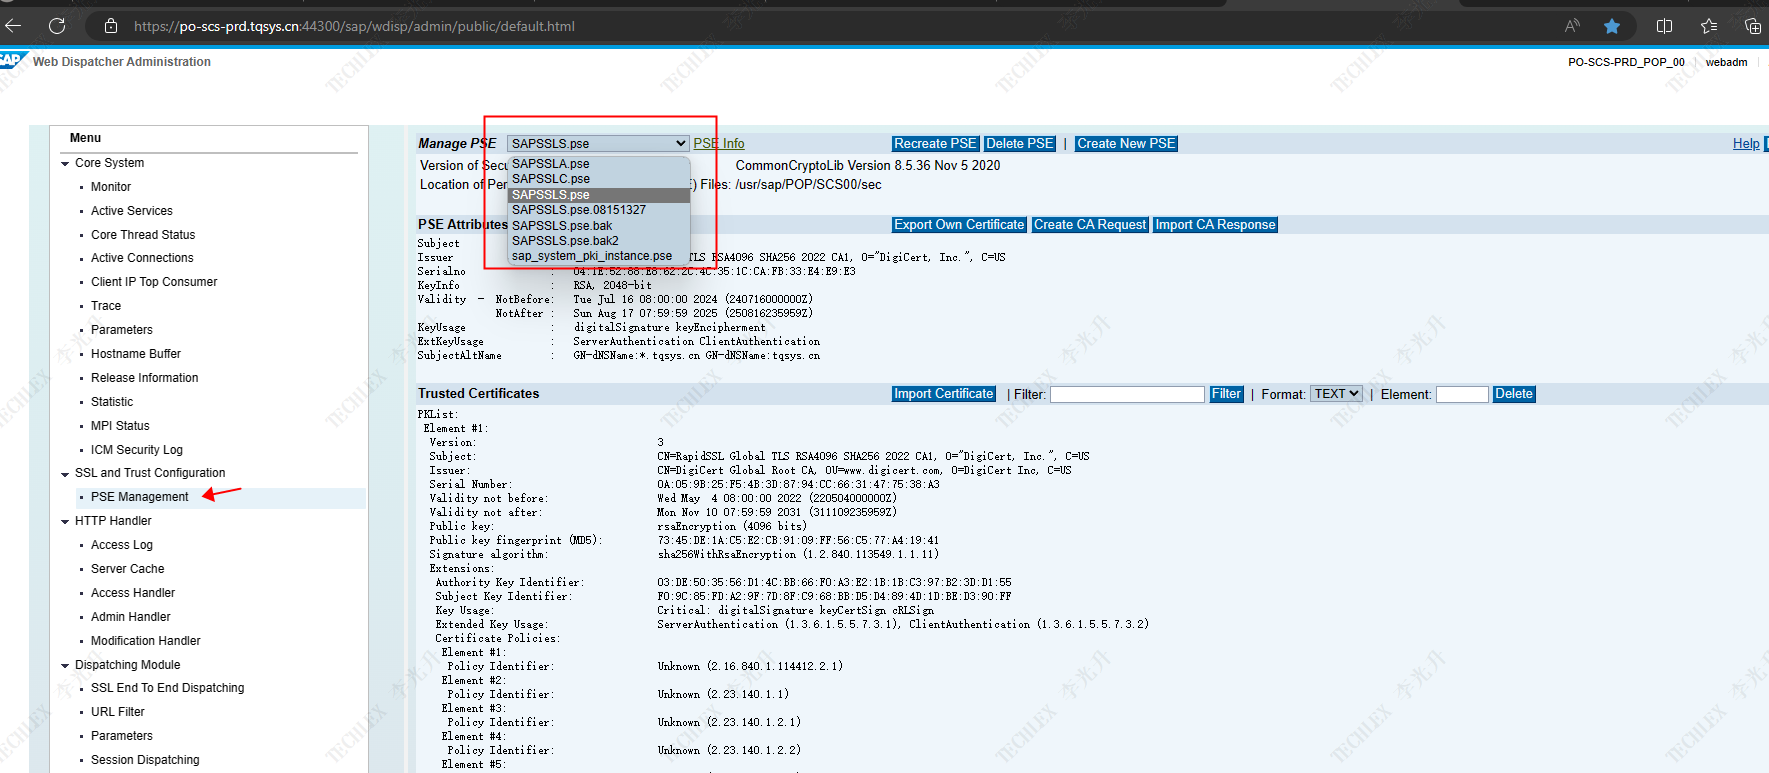
Task: Open the Manage PSE dropdown
Action: (x=598, y=143)
